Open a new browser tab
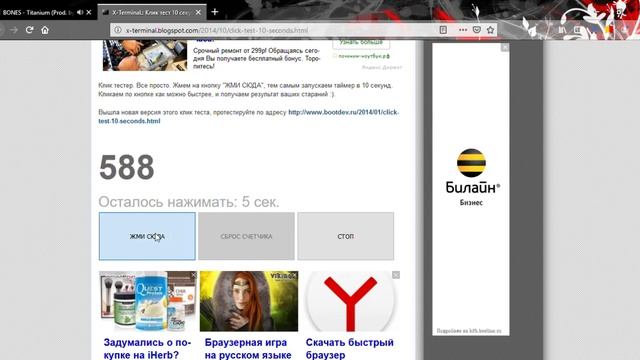The height and width of the screenshot is (360, 640). tap(215, 12)
